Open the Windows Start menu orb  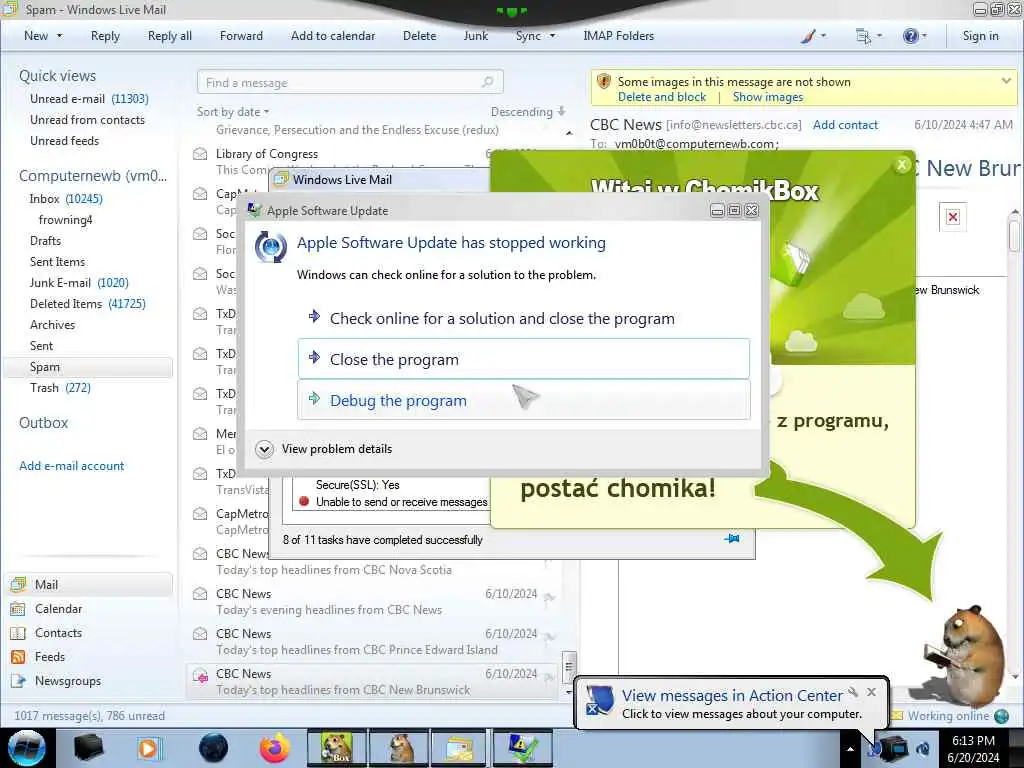click(x=26, y=748)
